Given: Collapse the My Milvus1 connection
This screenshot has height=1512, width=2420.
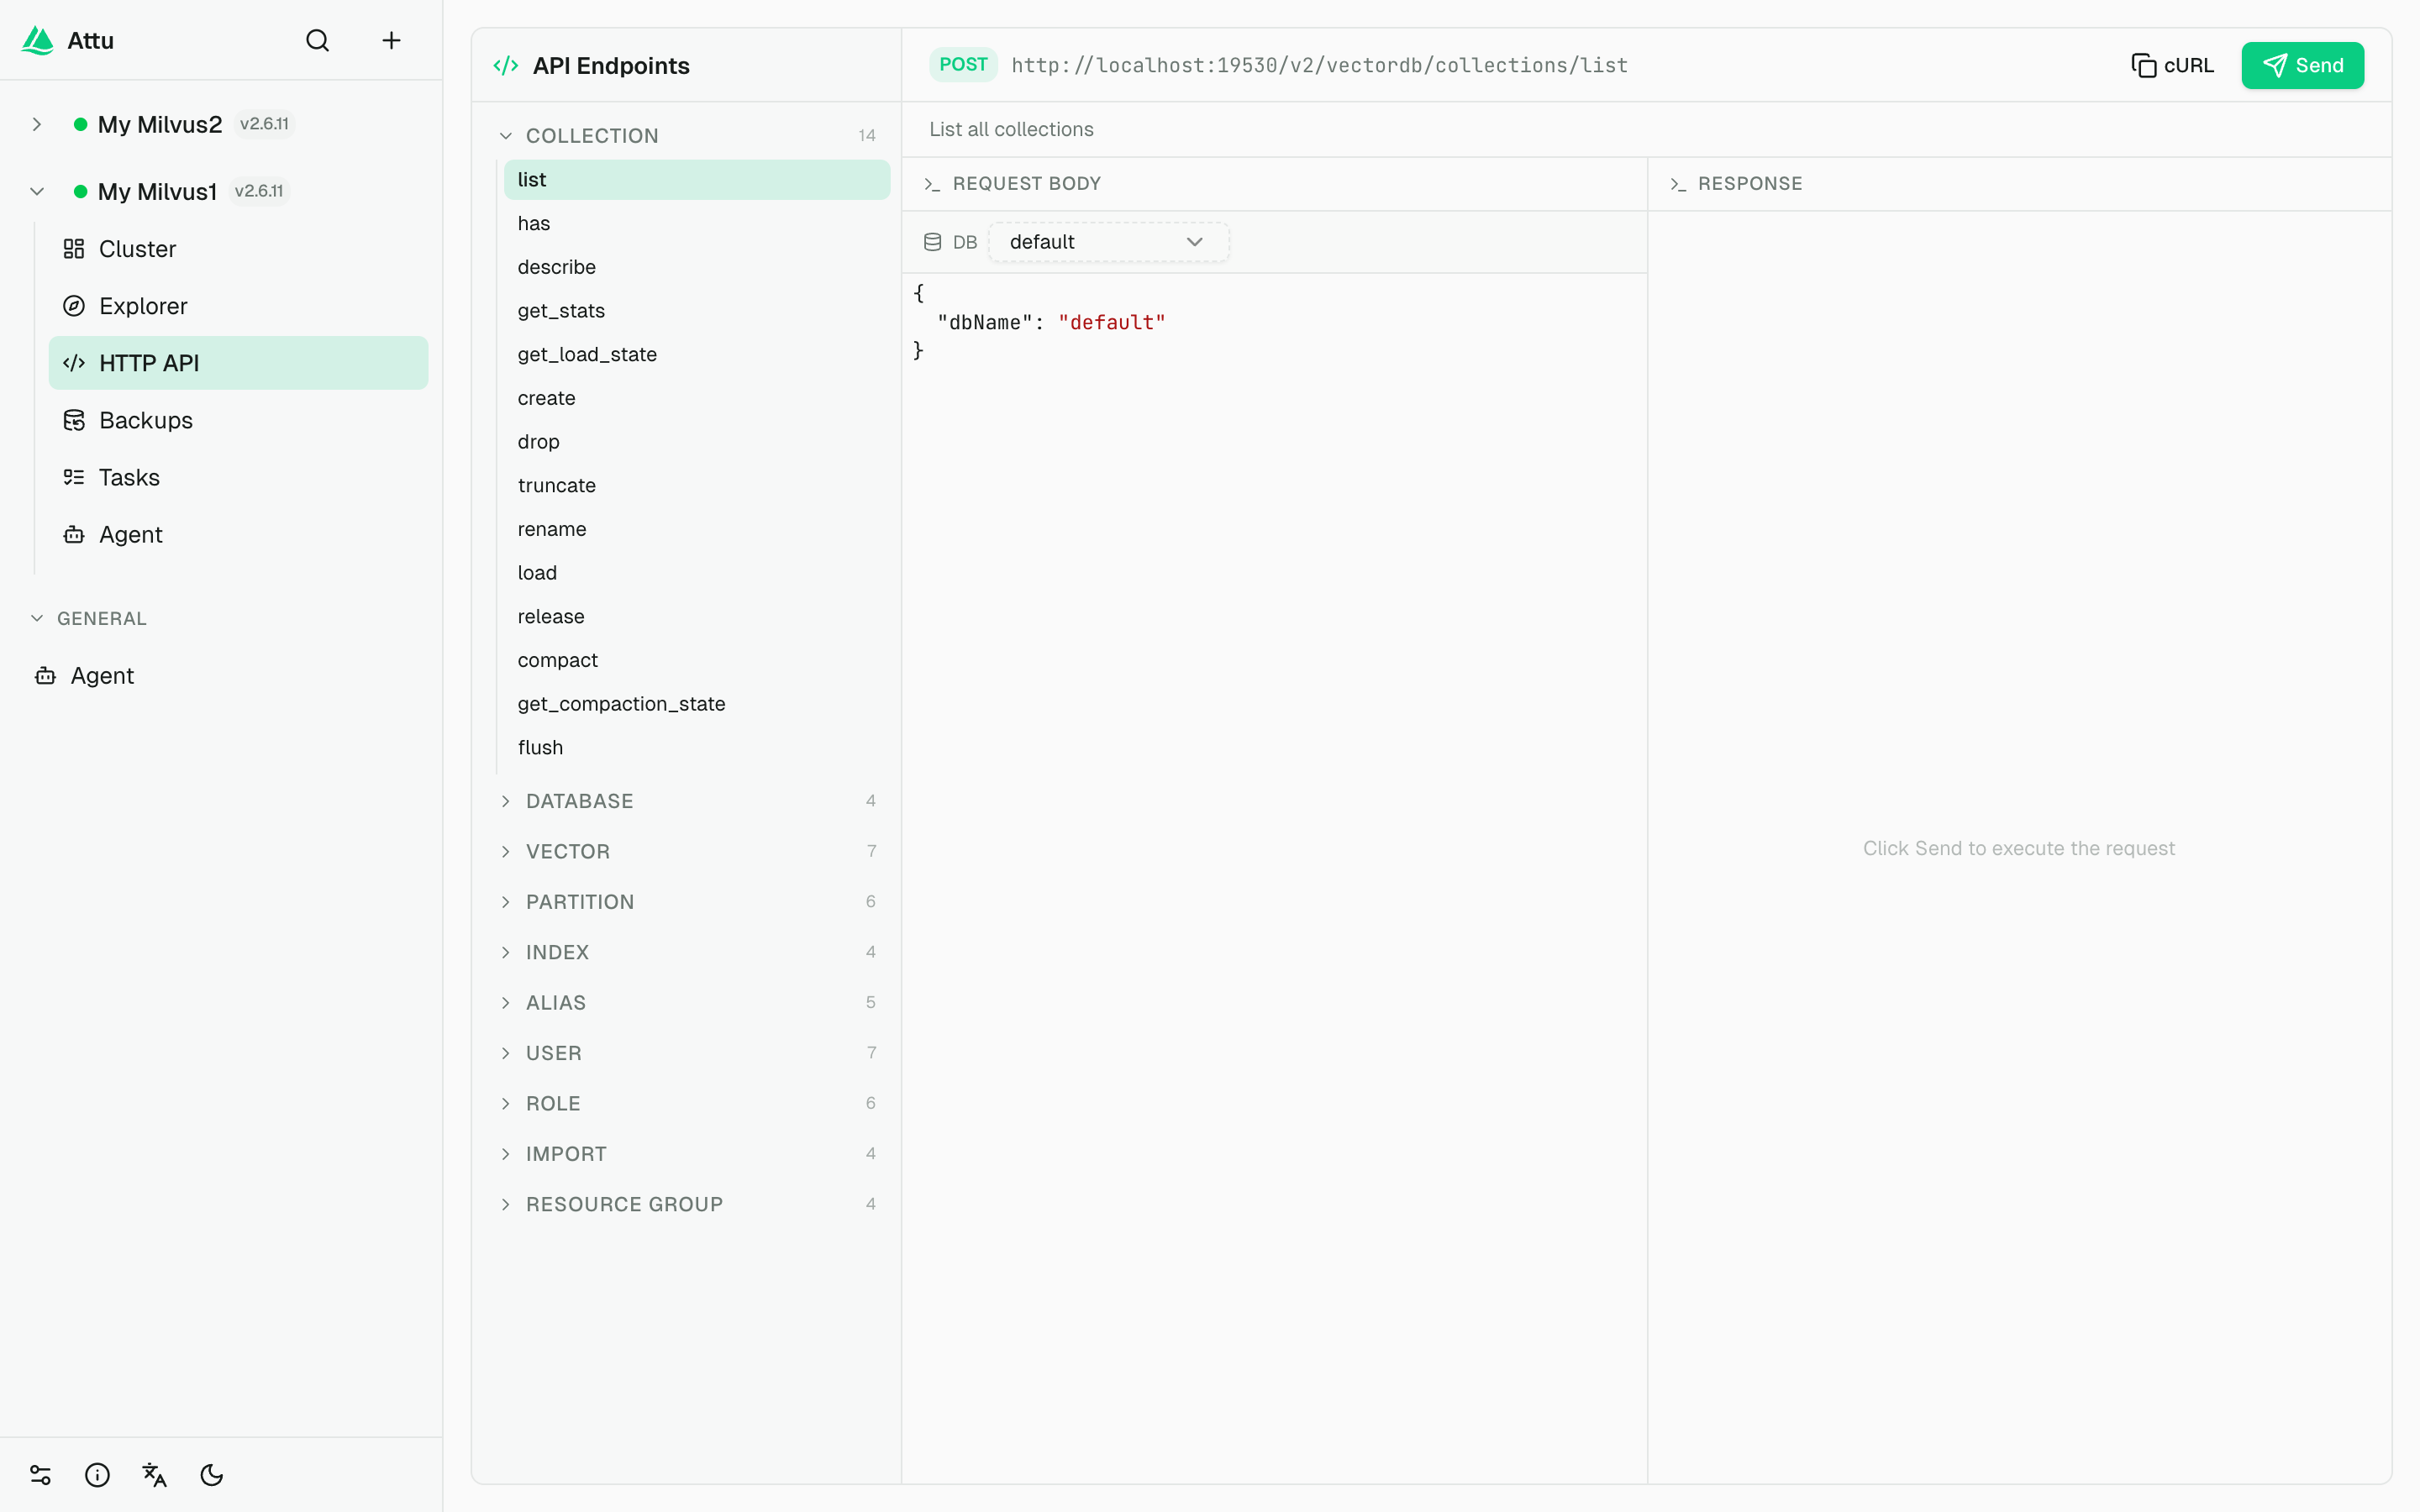Looking at the screenshot, I should 37,191.
